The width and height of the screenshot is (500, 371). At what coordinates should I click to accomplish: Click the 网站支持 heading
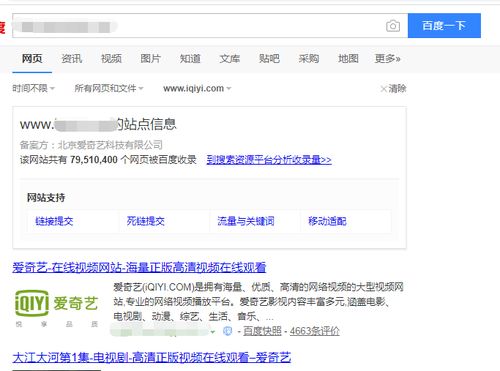[46, 198]
